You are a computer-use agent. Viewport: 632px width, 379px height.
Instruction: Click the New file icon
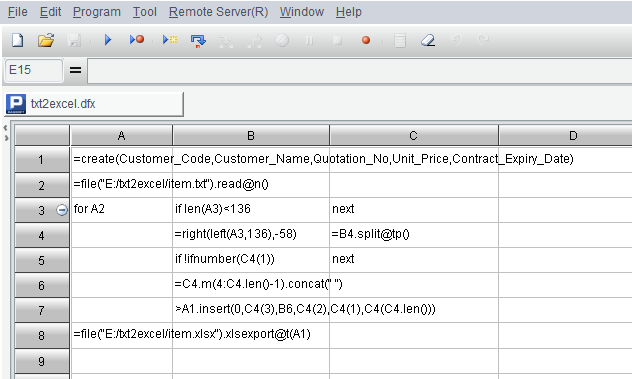(x=17, y=40)
